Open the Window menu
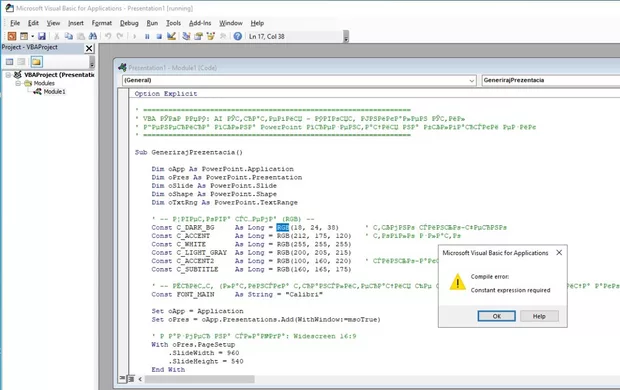The height and width of the screenshot is (390, 620). (x=231, y=23)
